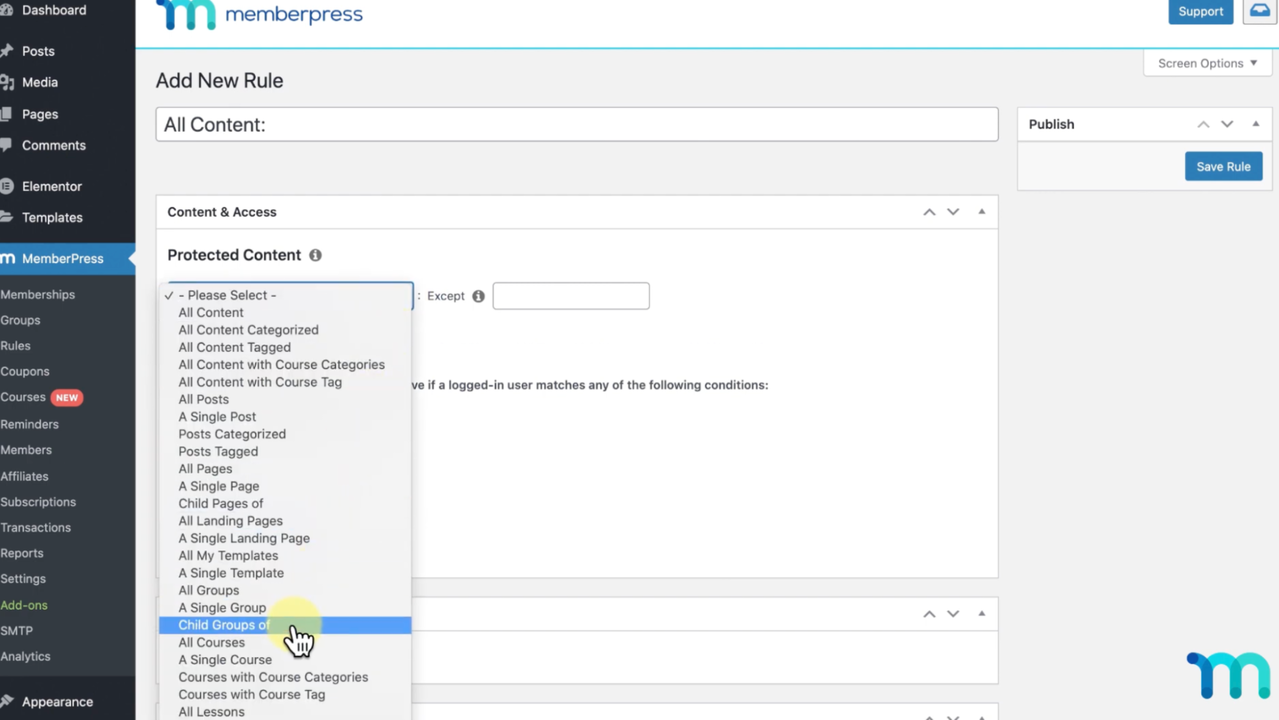The height and width of the screenshot is (720, 1279).
Task: Select 'All Courses' option
Action: 285,642
